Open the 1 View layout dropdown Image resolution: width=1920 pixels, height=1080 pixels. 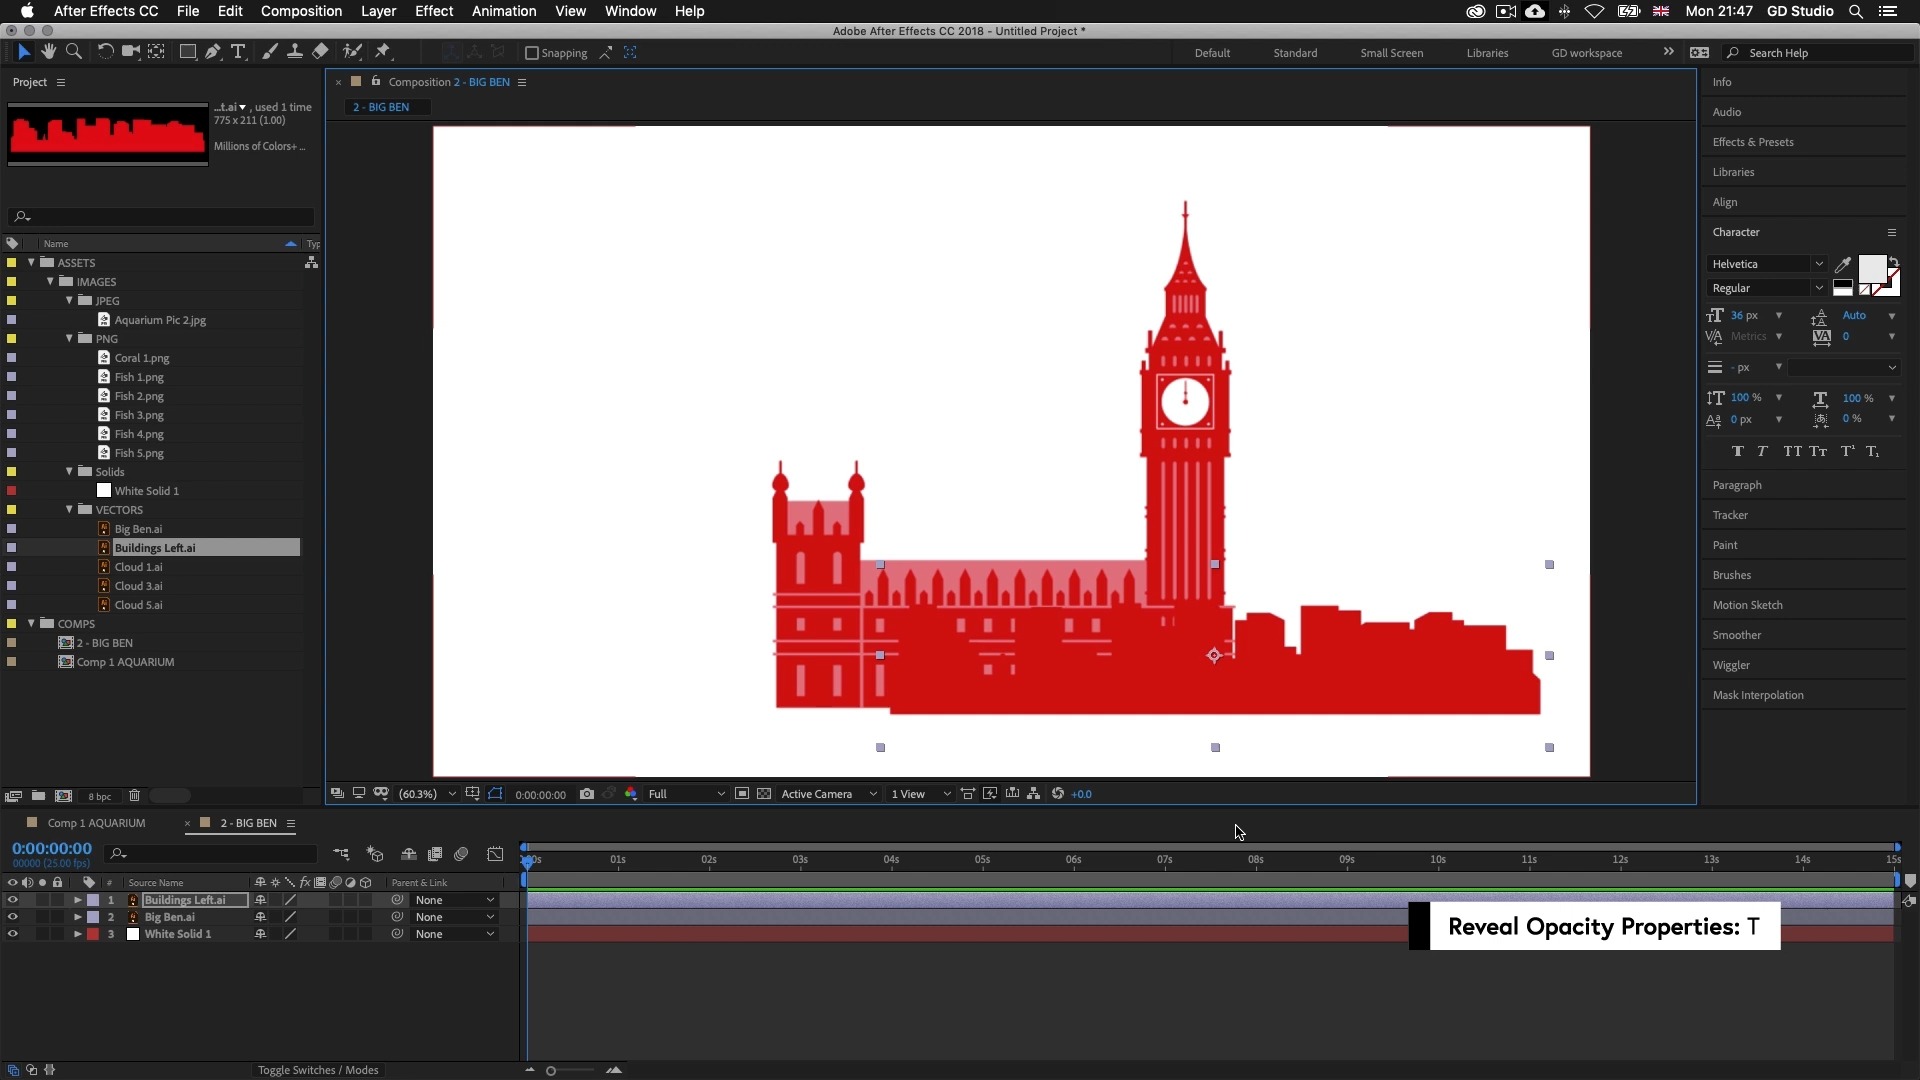pyautogui.click(x=920, y=794)
